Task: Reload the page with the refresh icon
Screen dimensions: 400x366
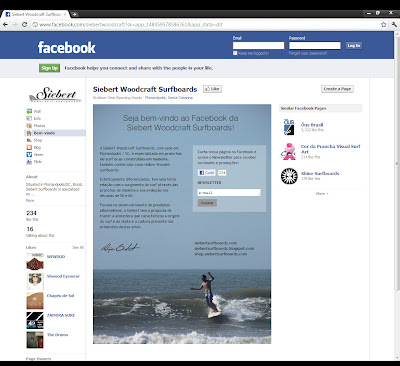Action: coord(24,25)
